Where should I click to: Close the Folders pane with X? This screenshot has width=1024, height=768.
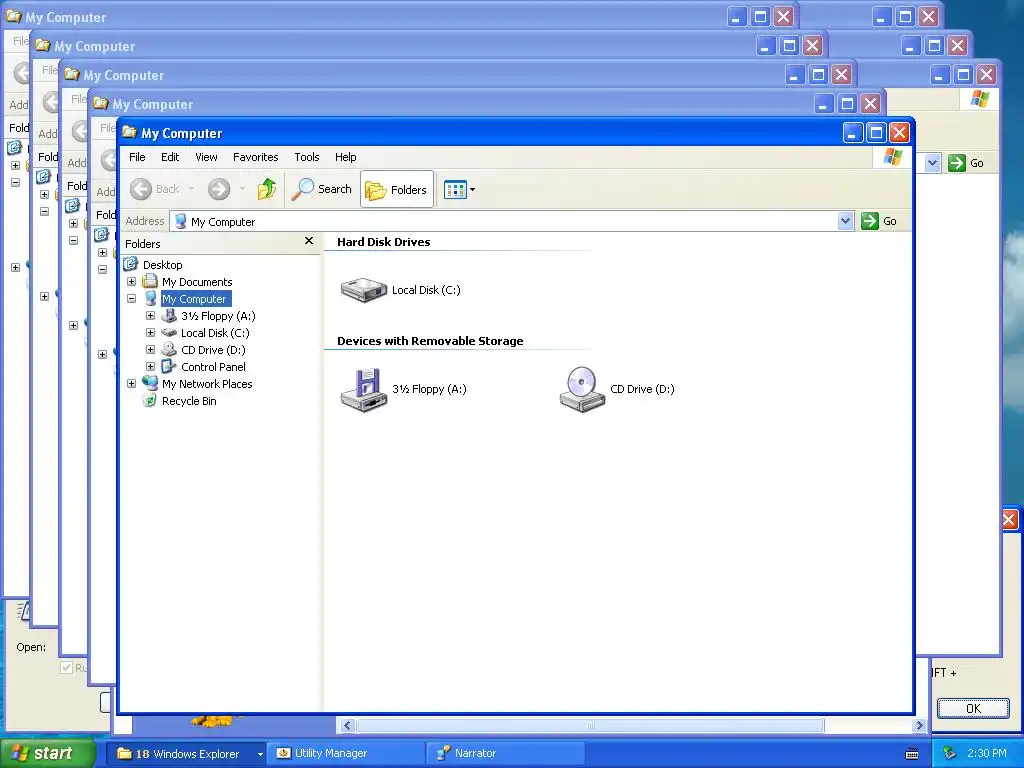[309, 241]
